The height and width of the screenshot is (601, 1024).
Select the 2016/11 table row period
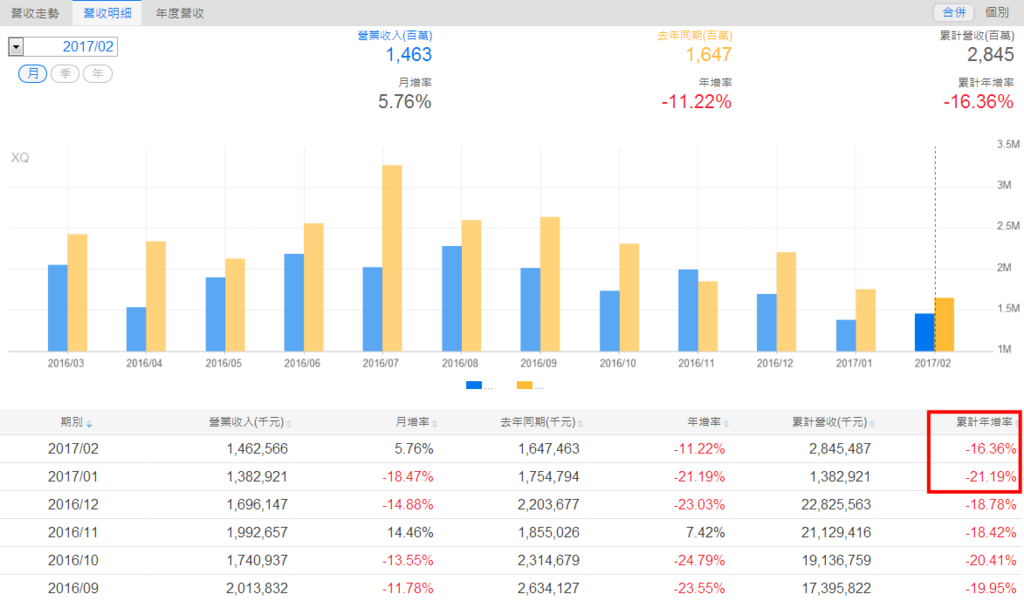pyautogui.click(x=72, y=532)
